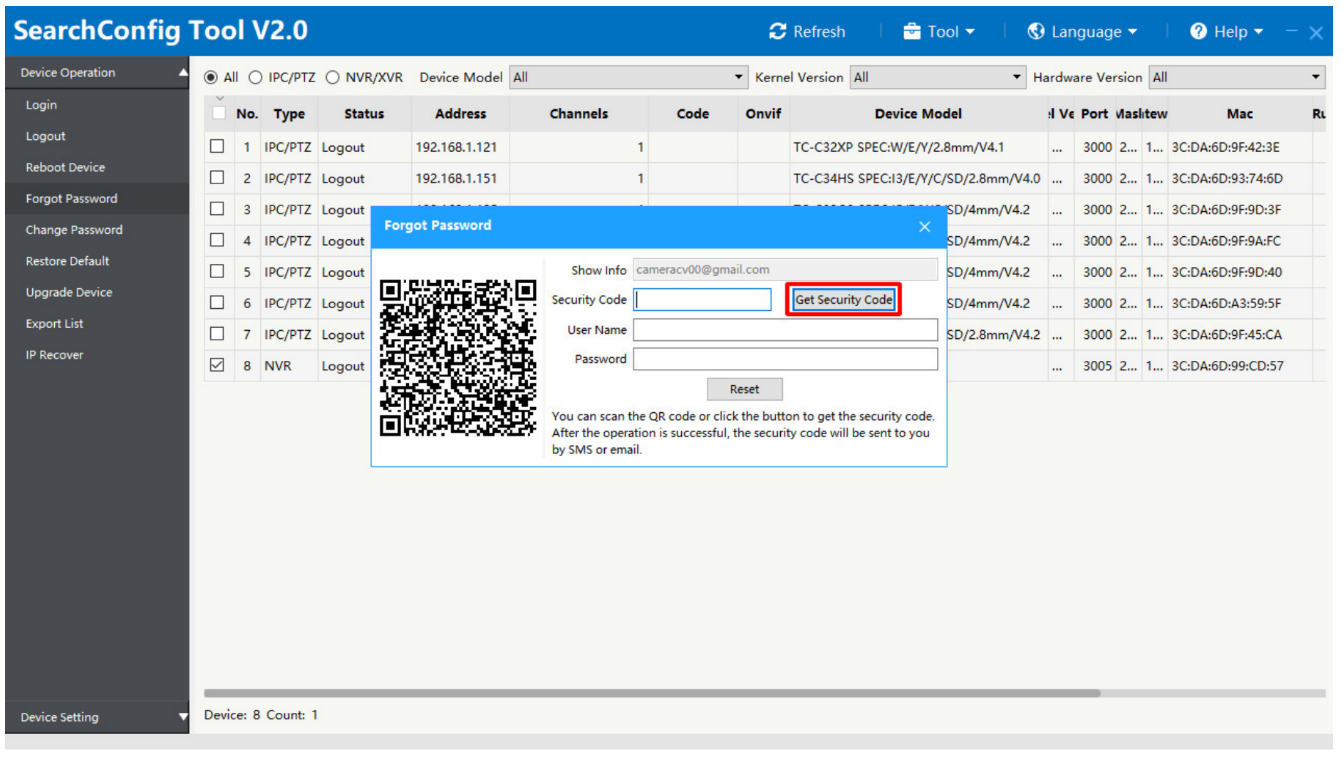The width and height of the screenshot is (1343, 762).
Task: Click the Security Code input field
Action: 703,300
